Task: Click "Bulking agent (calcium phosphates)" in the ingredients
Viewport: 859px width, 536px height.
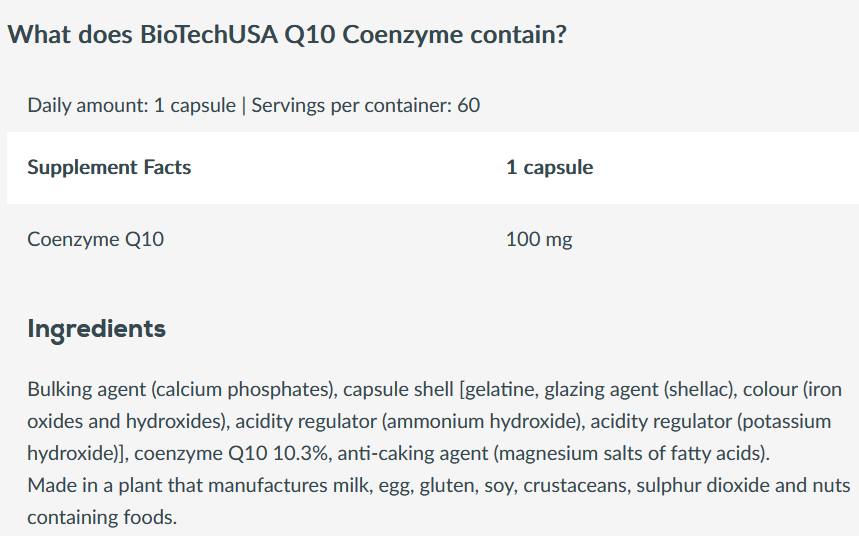Action: (180, 389)
